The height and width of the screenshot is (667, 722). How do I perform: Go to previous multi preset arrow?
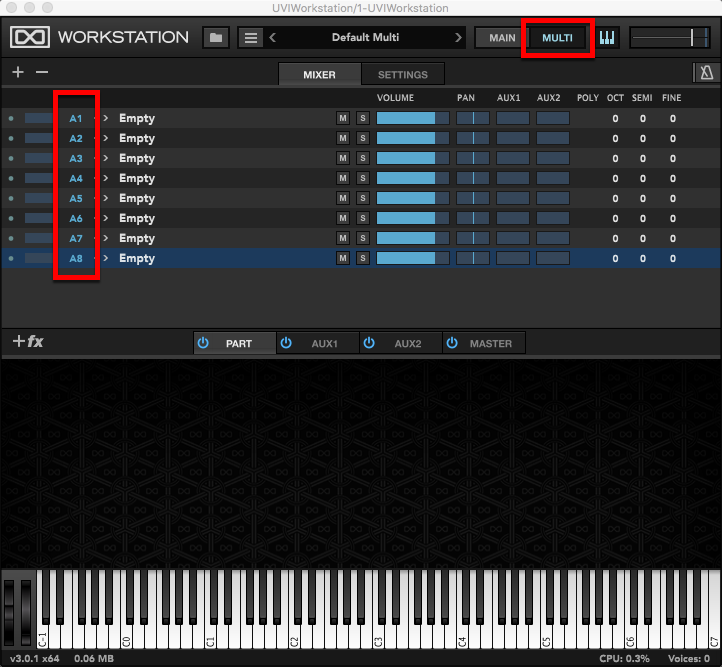(x=273, y=38)
